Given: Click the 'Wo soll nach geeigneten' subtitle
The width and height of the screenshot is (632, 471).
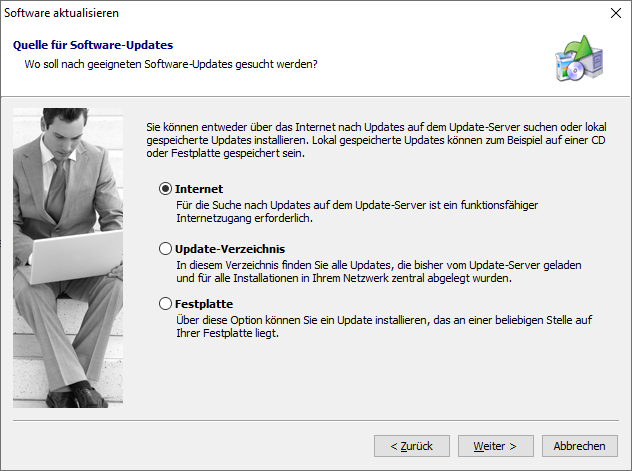Looking at the screenshot, I should pyautogui.click(x=170, y=65).
